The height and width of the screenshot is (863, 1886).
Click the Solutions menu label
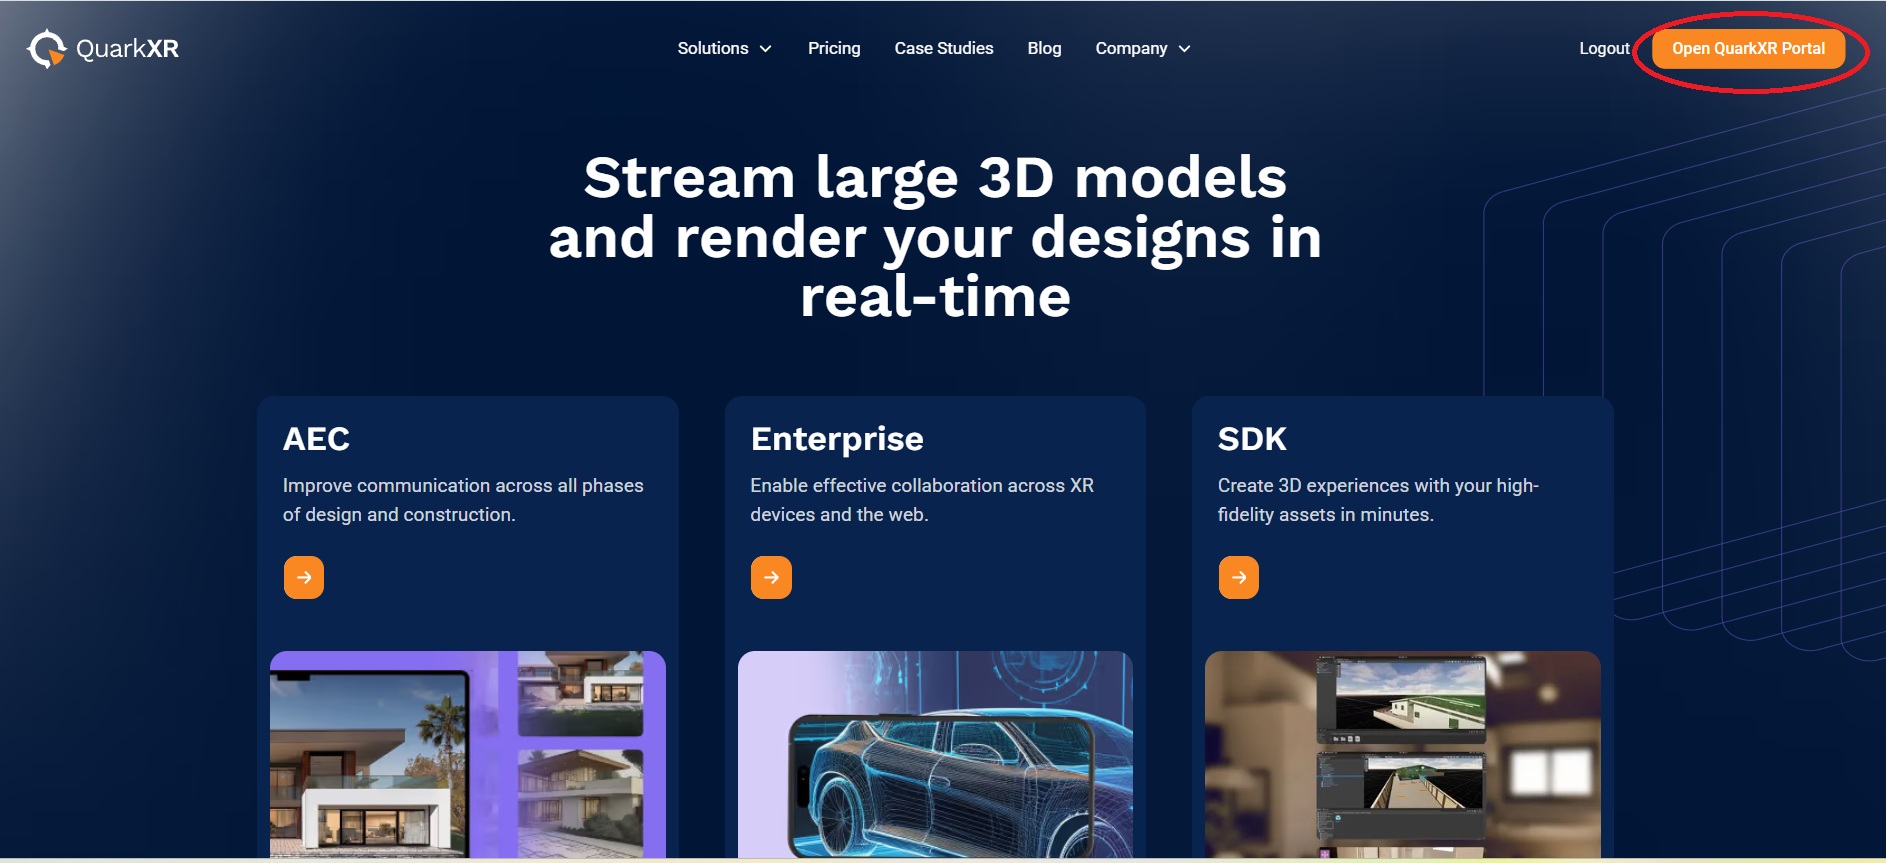[713, 48]
